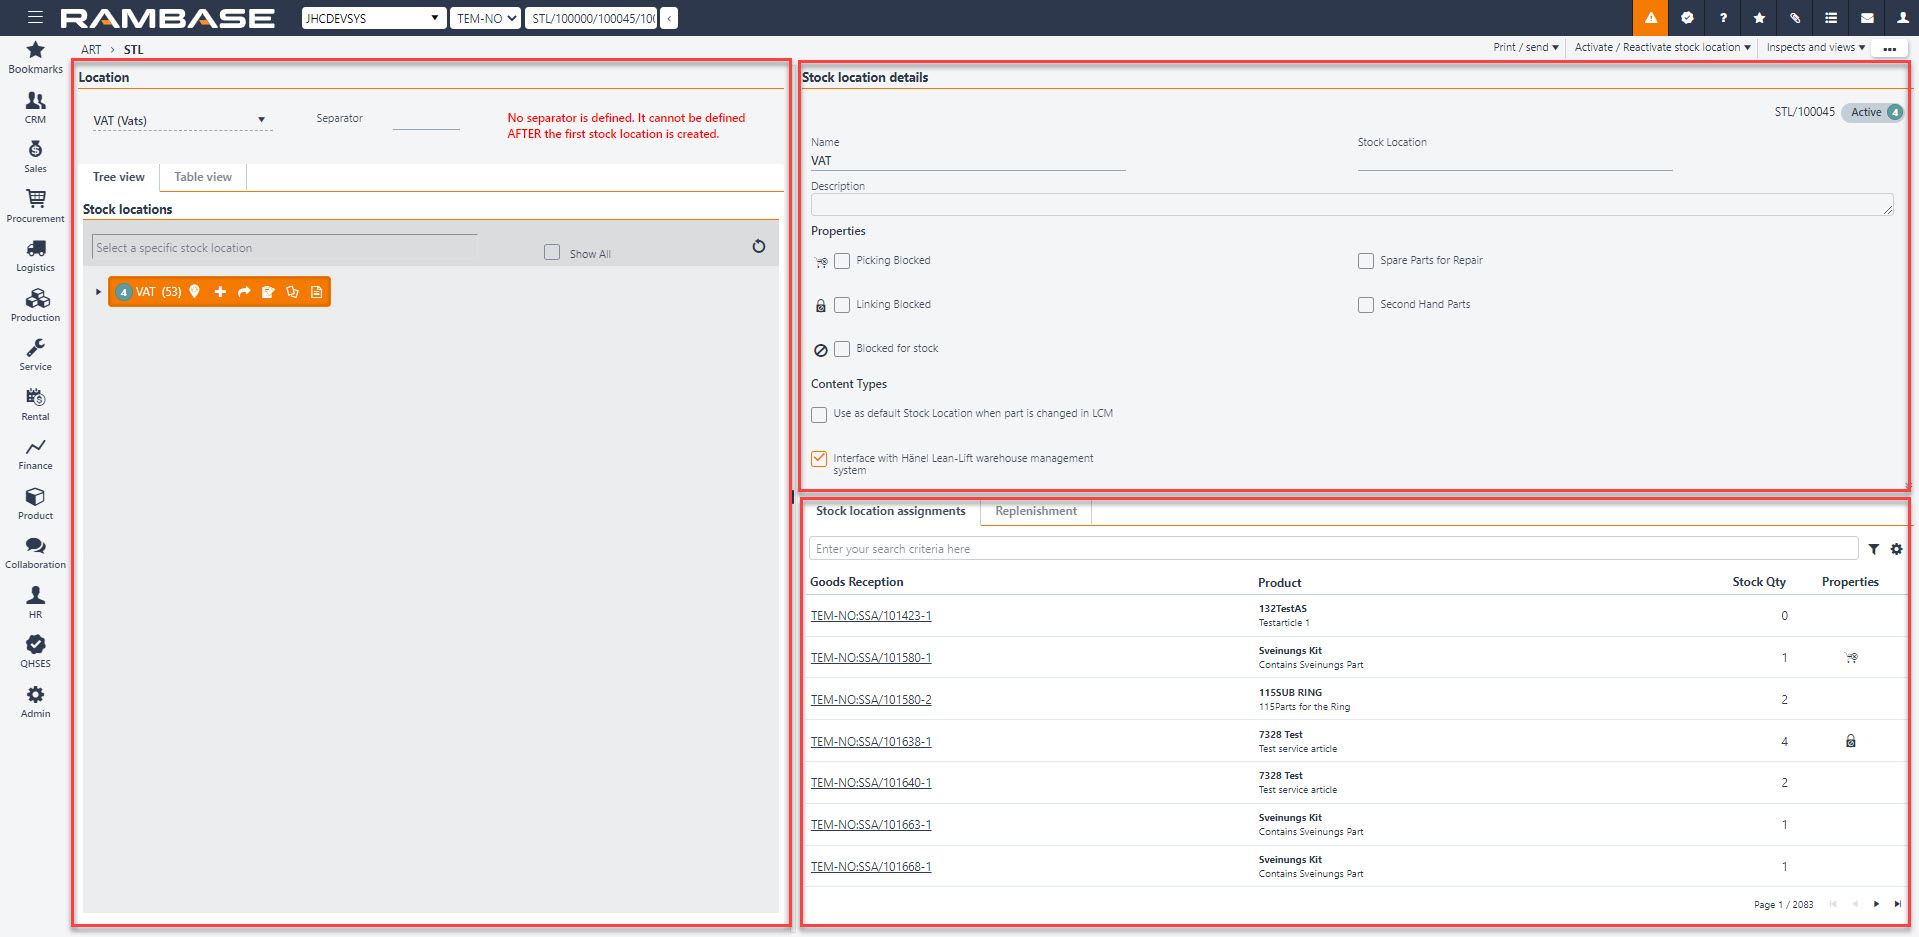Open the hamburger menu in the top bar
Viewport: 1919px width, 937px height.
(35, 17)
